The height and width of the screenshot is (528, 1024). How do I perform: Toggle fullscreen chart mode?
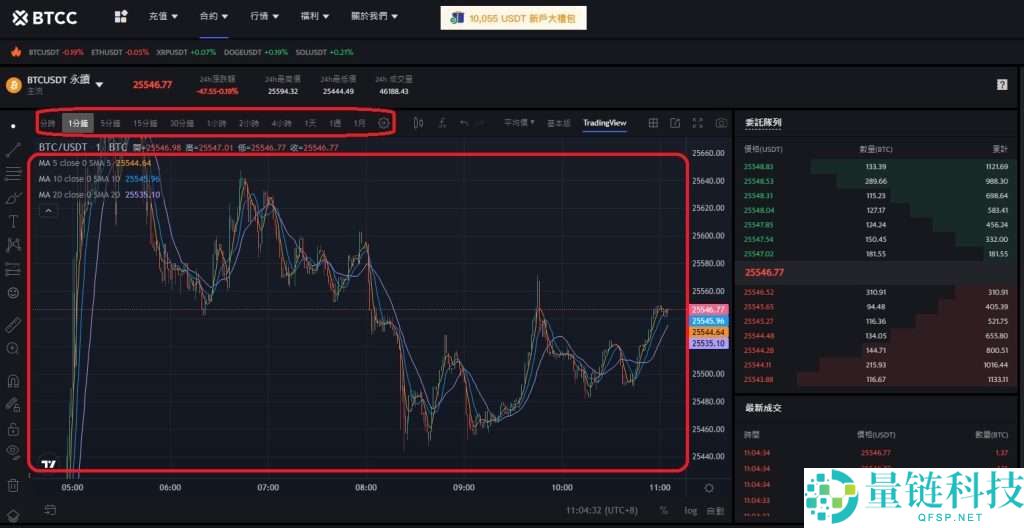[x=697, y=123]
